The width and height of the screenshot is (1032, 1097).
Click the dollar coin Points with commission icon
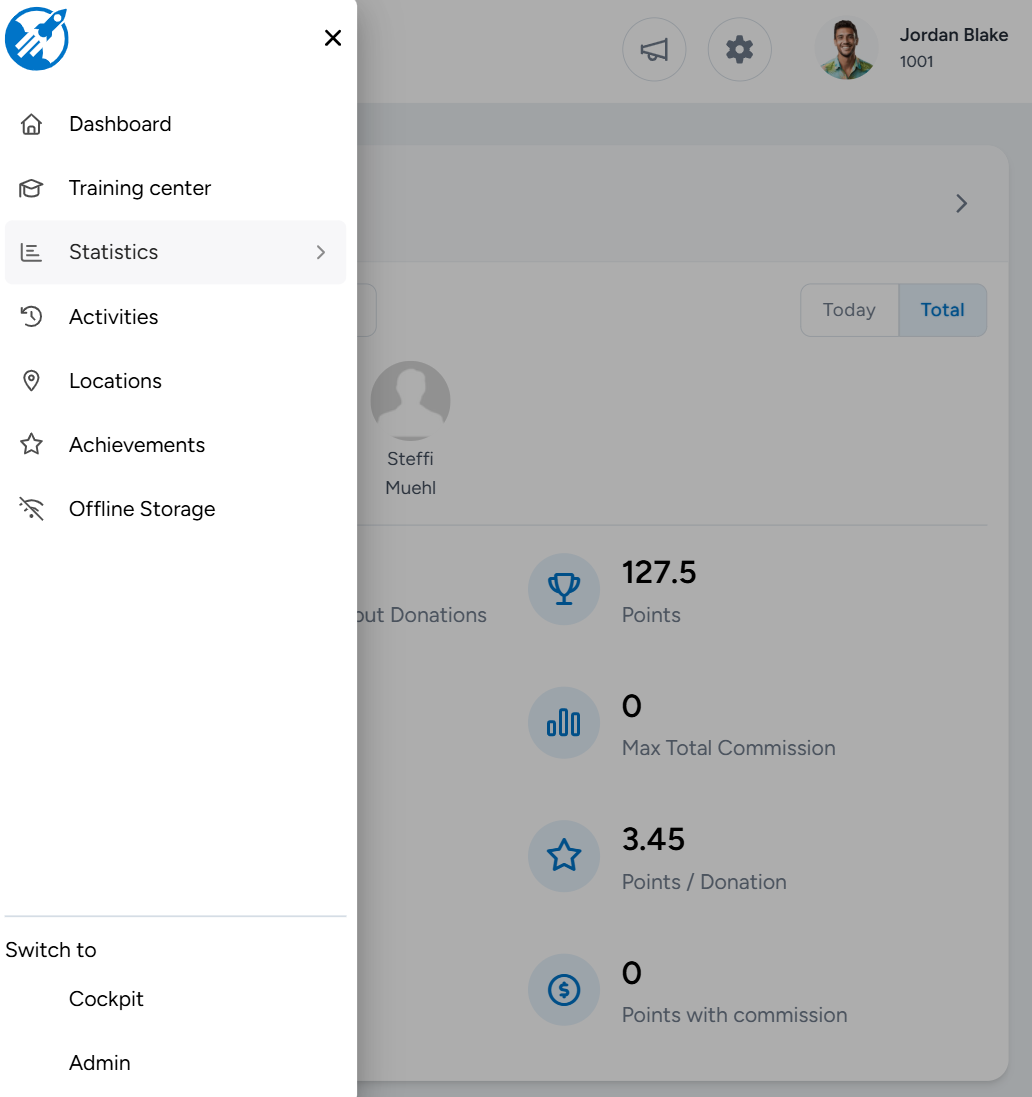pos(564,989)
